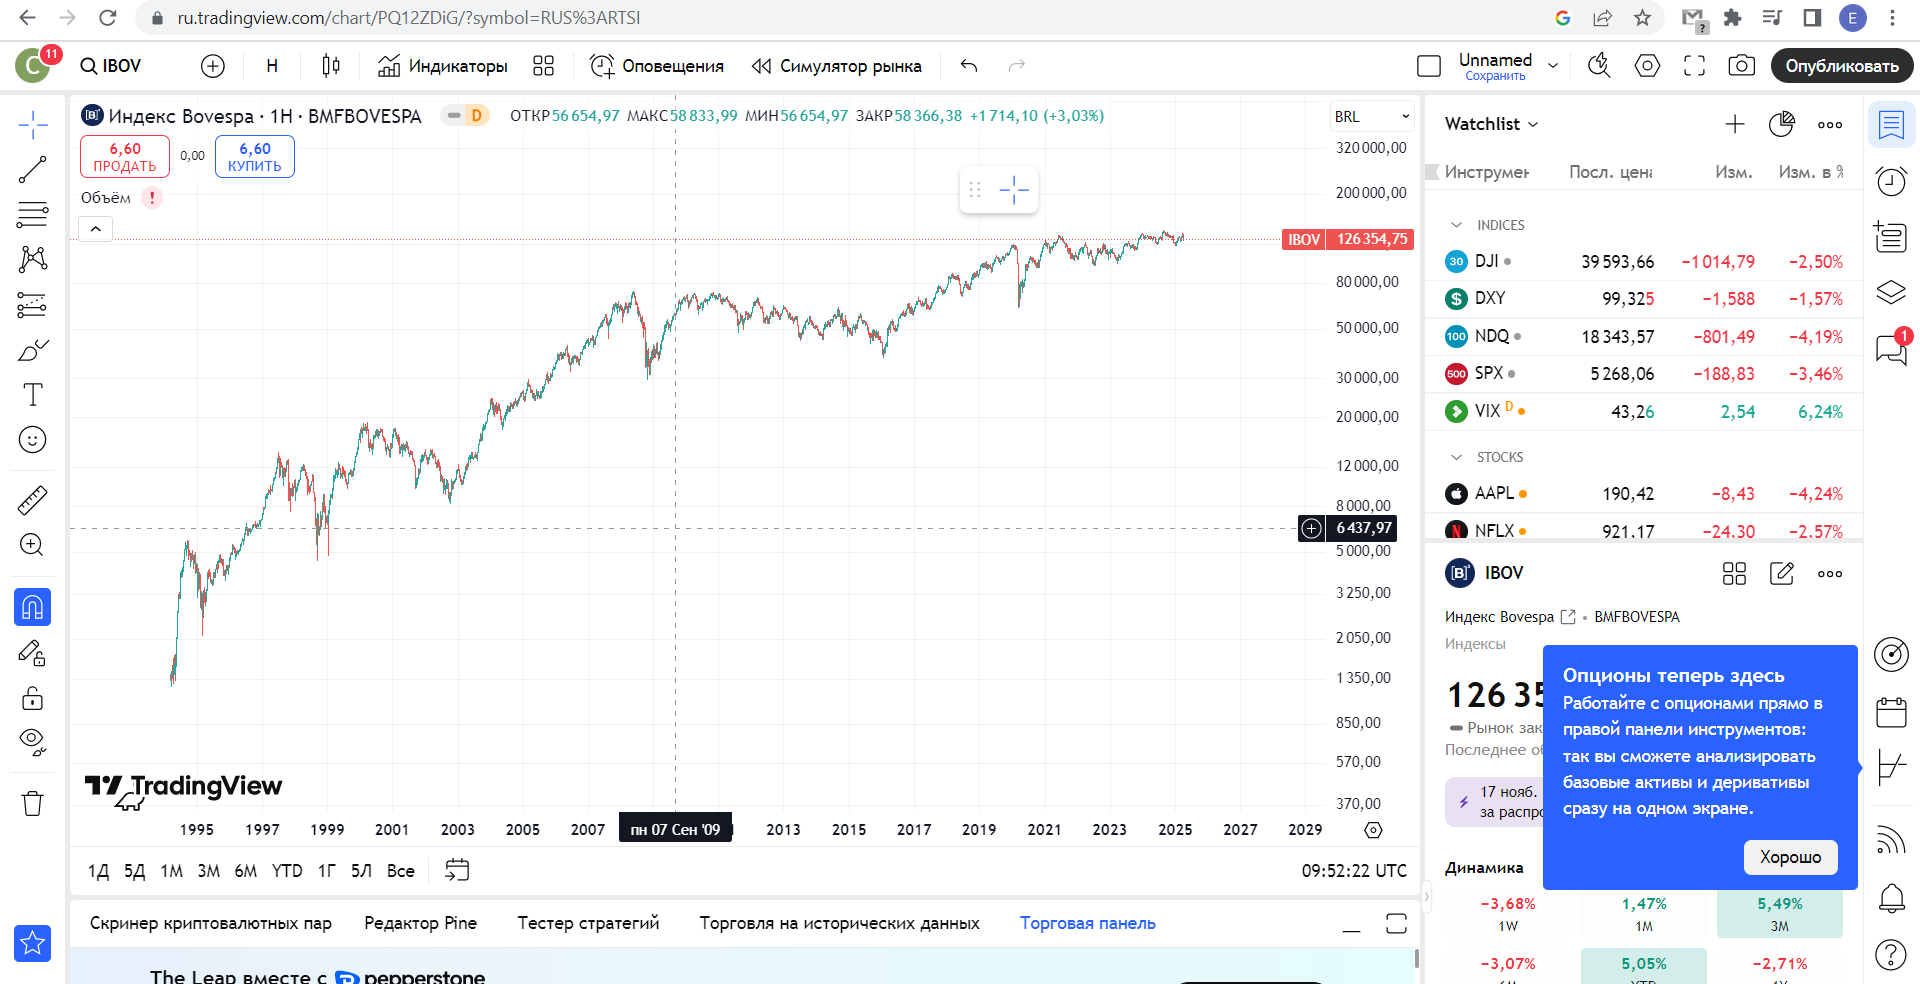This screenshot has height=984, width=1920.
Task: Open notifications bell in sidebar
Action: click(x=1891, y=898)
